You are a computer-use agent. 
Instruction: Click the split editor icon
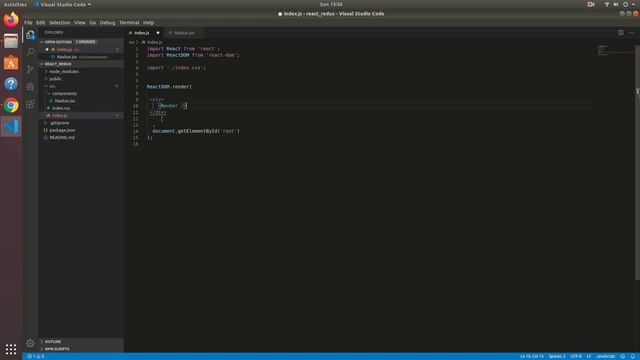(x=620, y=33)
